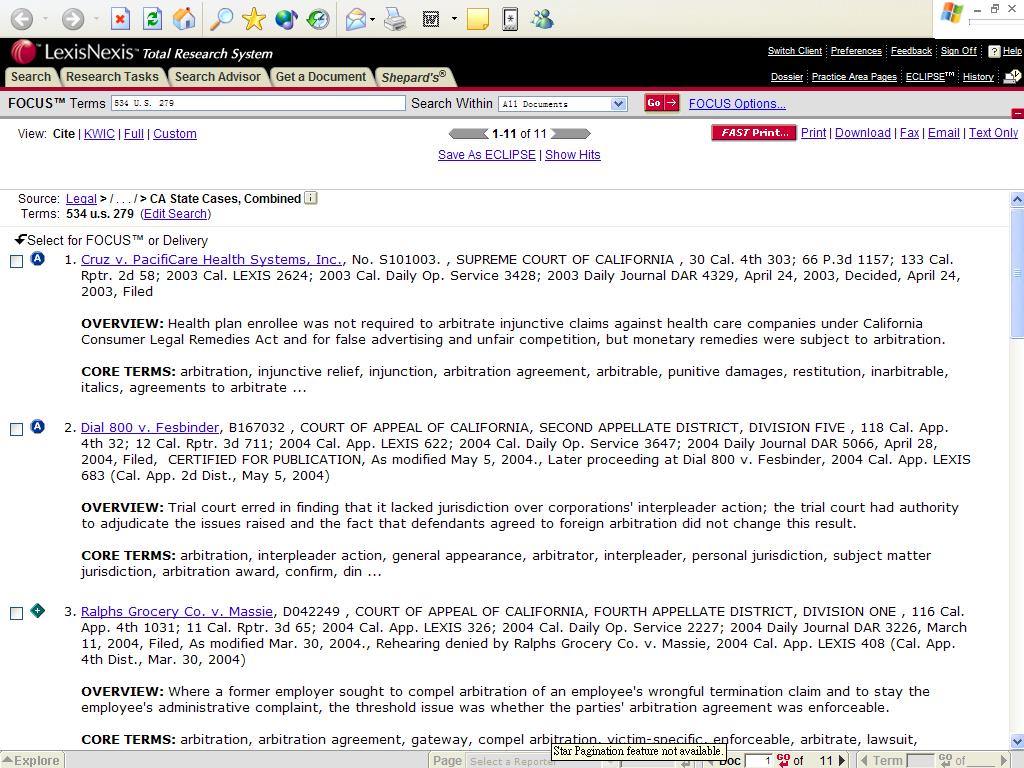The image size is (1024, 768).
Task: Switch to Full view
Action: [134, 134]
